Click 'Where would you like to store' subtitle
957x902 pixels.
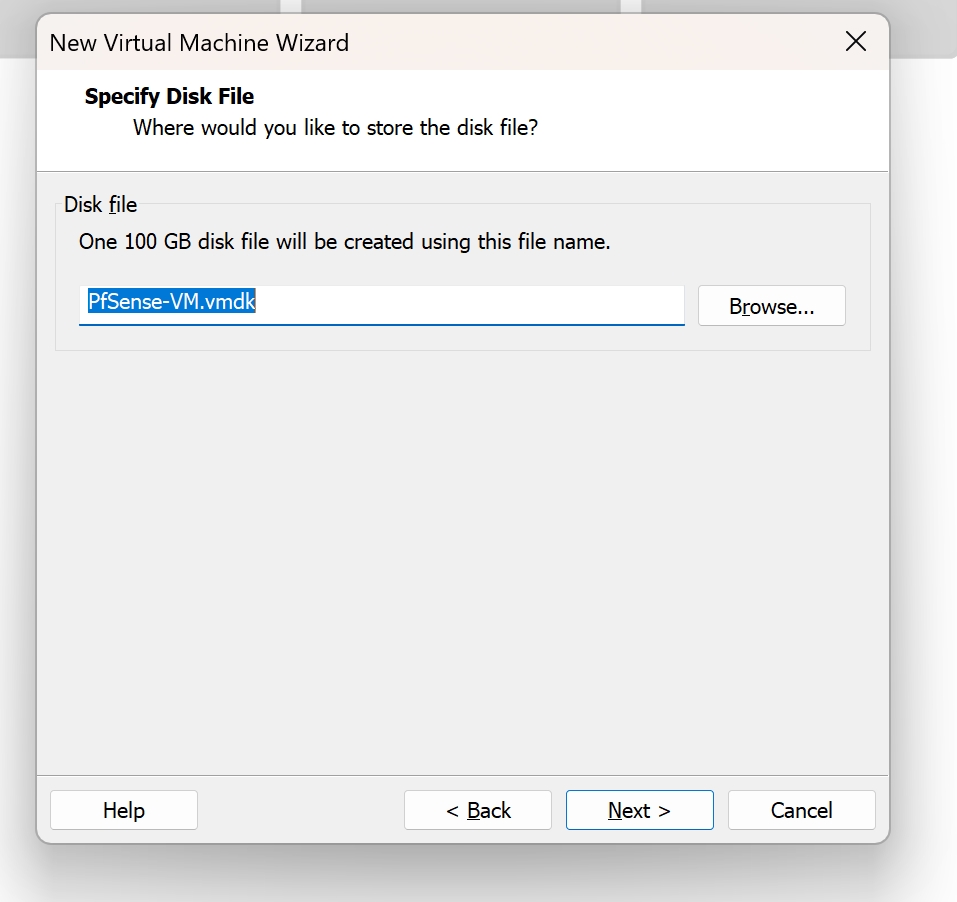(x=335, y=128)
